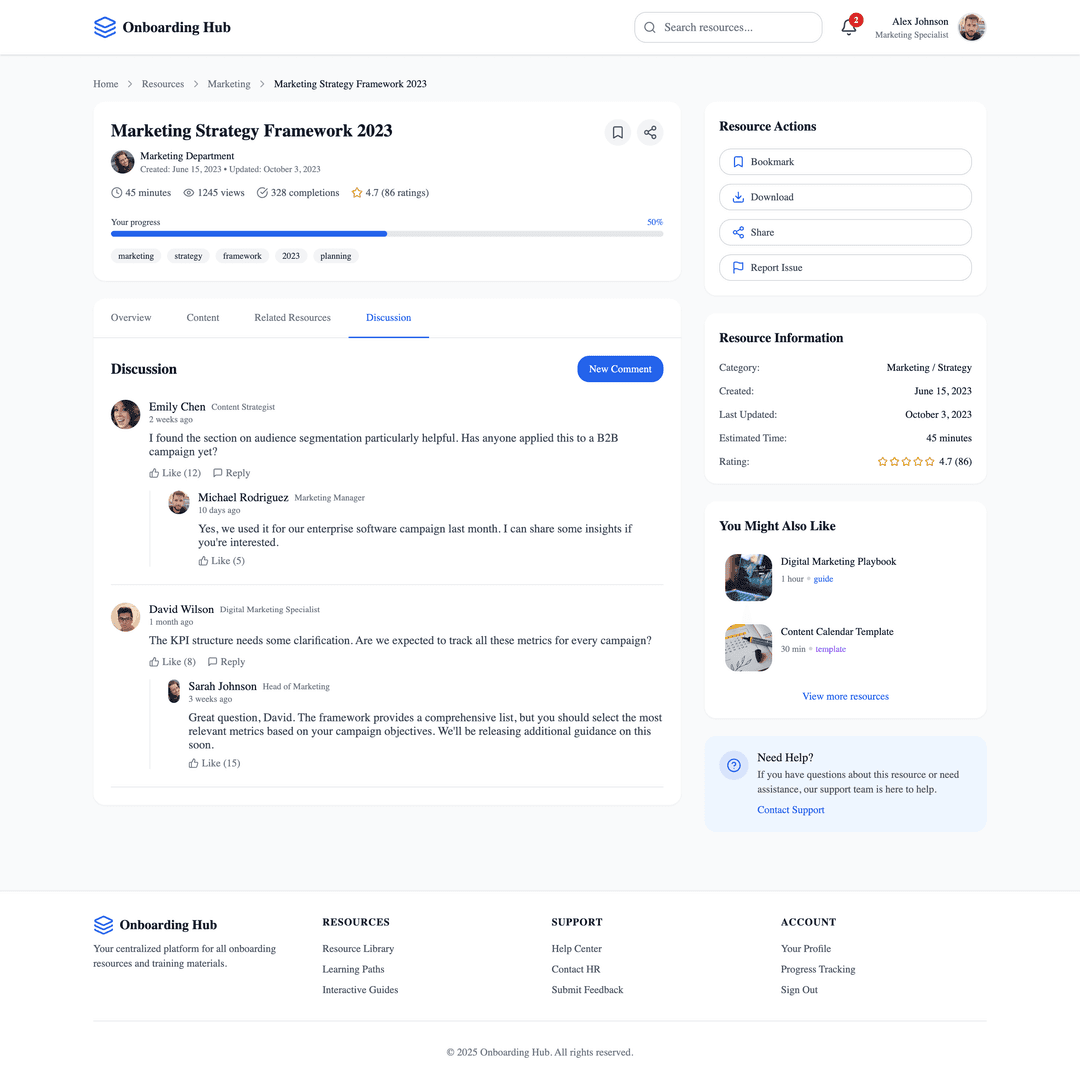Click David Wilson's avatar

click(x=125, y=617)
